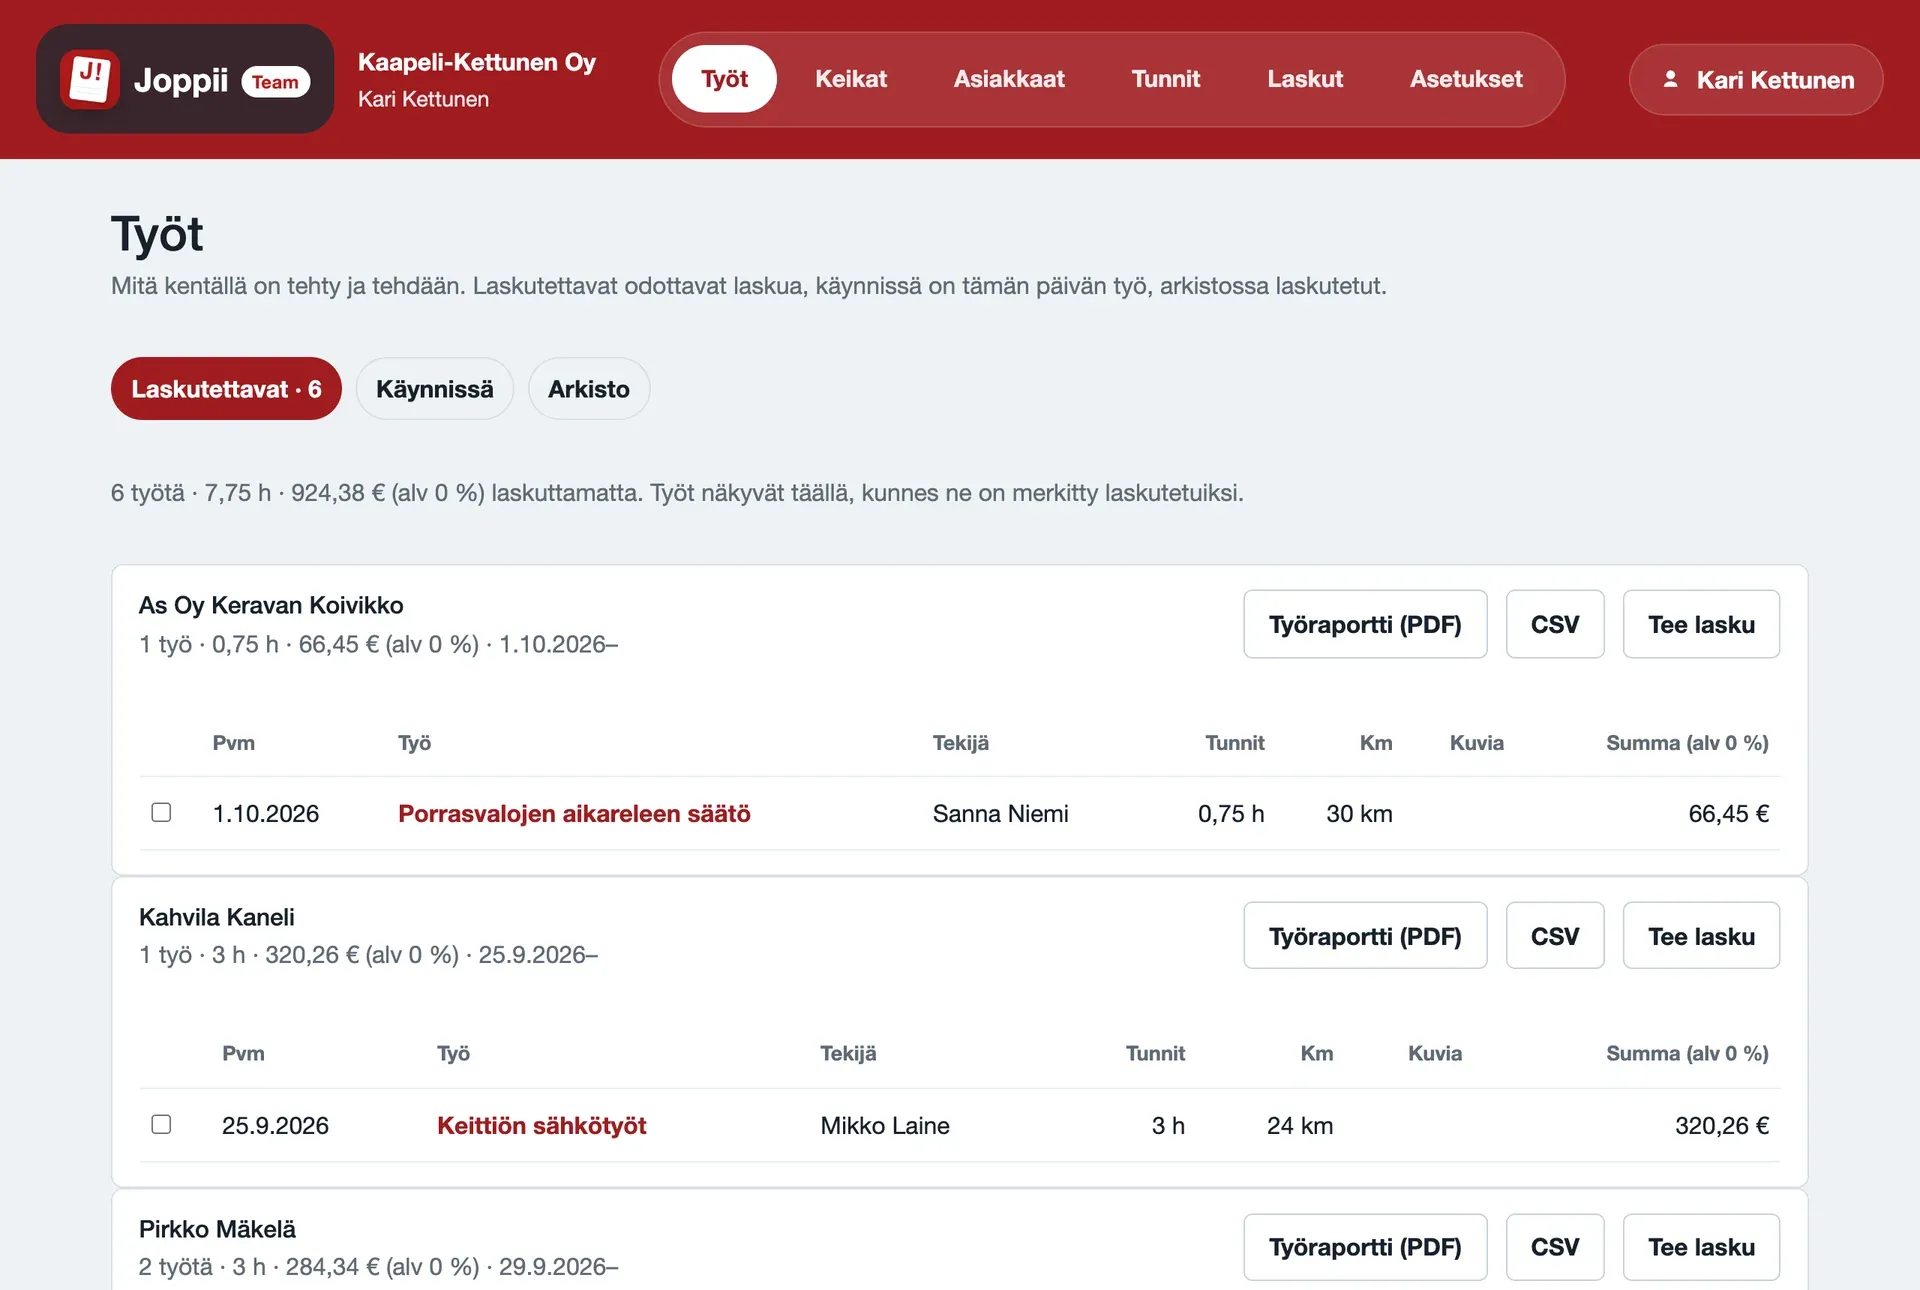Download Työraportti (PDF) for Pirkko Mäkelä
1920x1290 pixels.
tap(1365, 1247)
